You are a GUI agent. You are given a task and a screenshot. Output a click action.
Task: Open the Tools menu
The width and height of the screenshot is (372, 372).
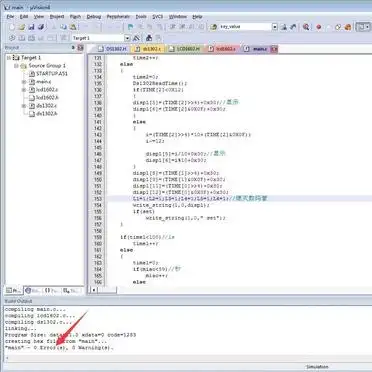point(141,16)
